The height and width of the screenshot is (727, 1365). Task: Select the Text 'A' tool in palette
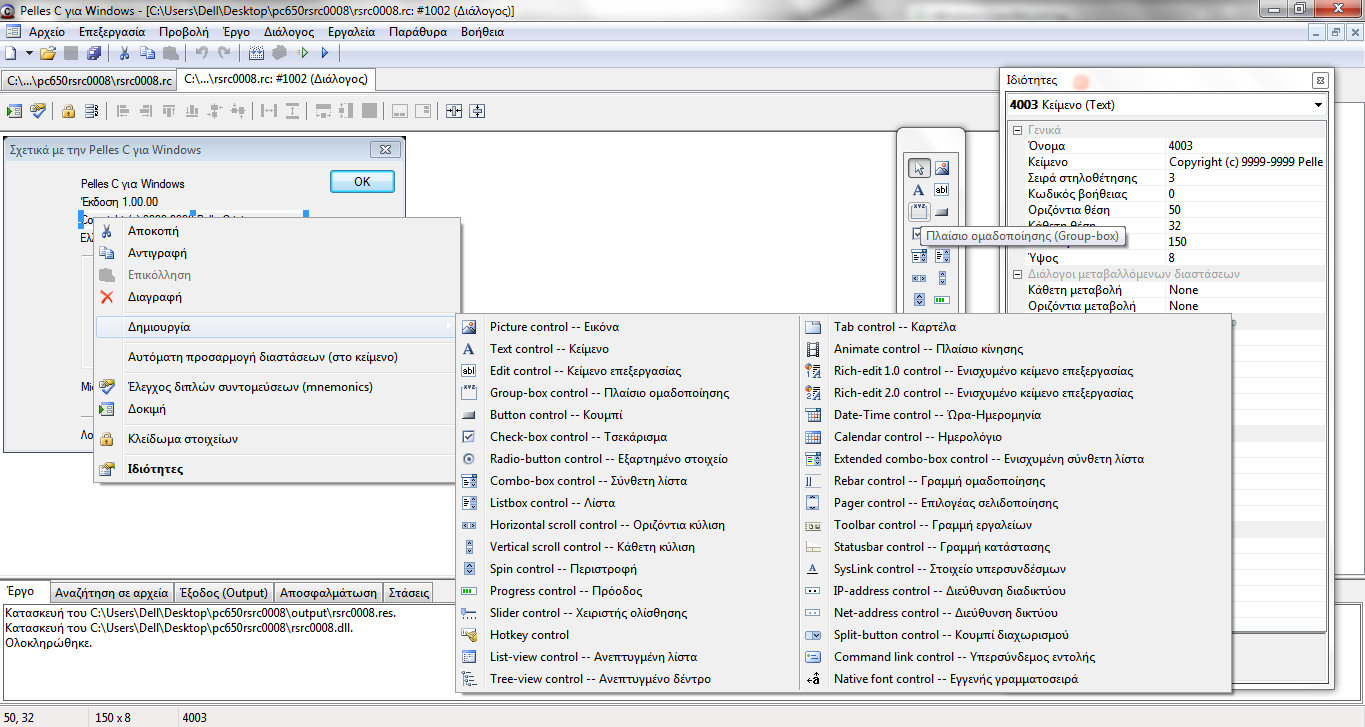pos(919,190)
